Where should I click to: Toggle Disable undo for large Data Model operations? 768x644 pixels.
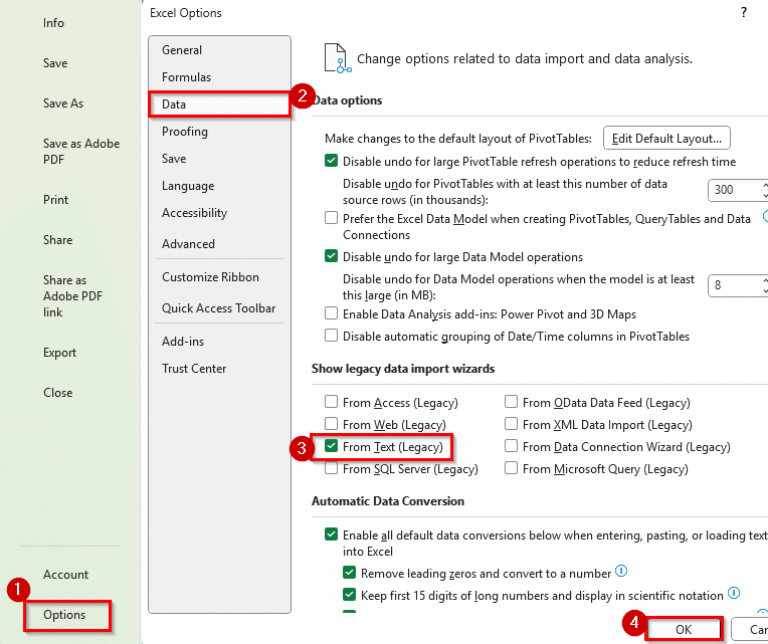click(x=331, y=256)
